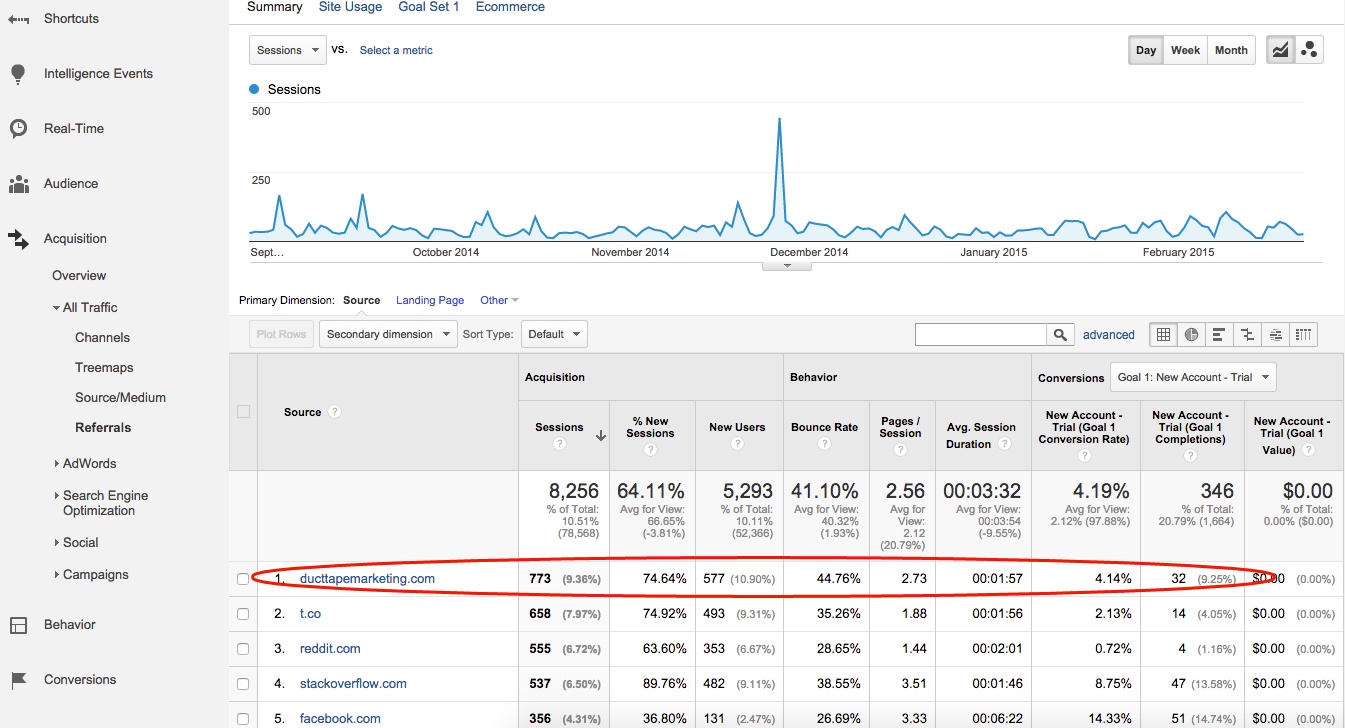Switch chart granularity to Week
Viewport: 1345px width, 728px height.
point(1185,49)
